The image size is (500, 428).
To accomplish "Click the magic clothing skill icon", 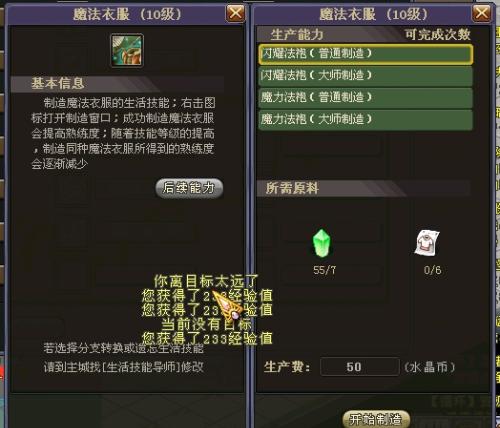I will (127, 51).
